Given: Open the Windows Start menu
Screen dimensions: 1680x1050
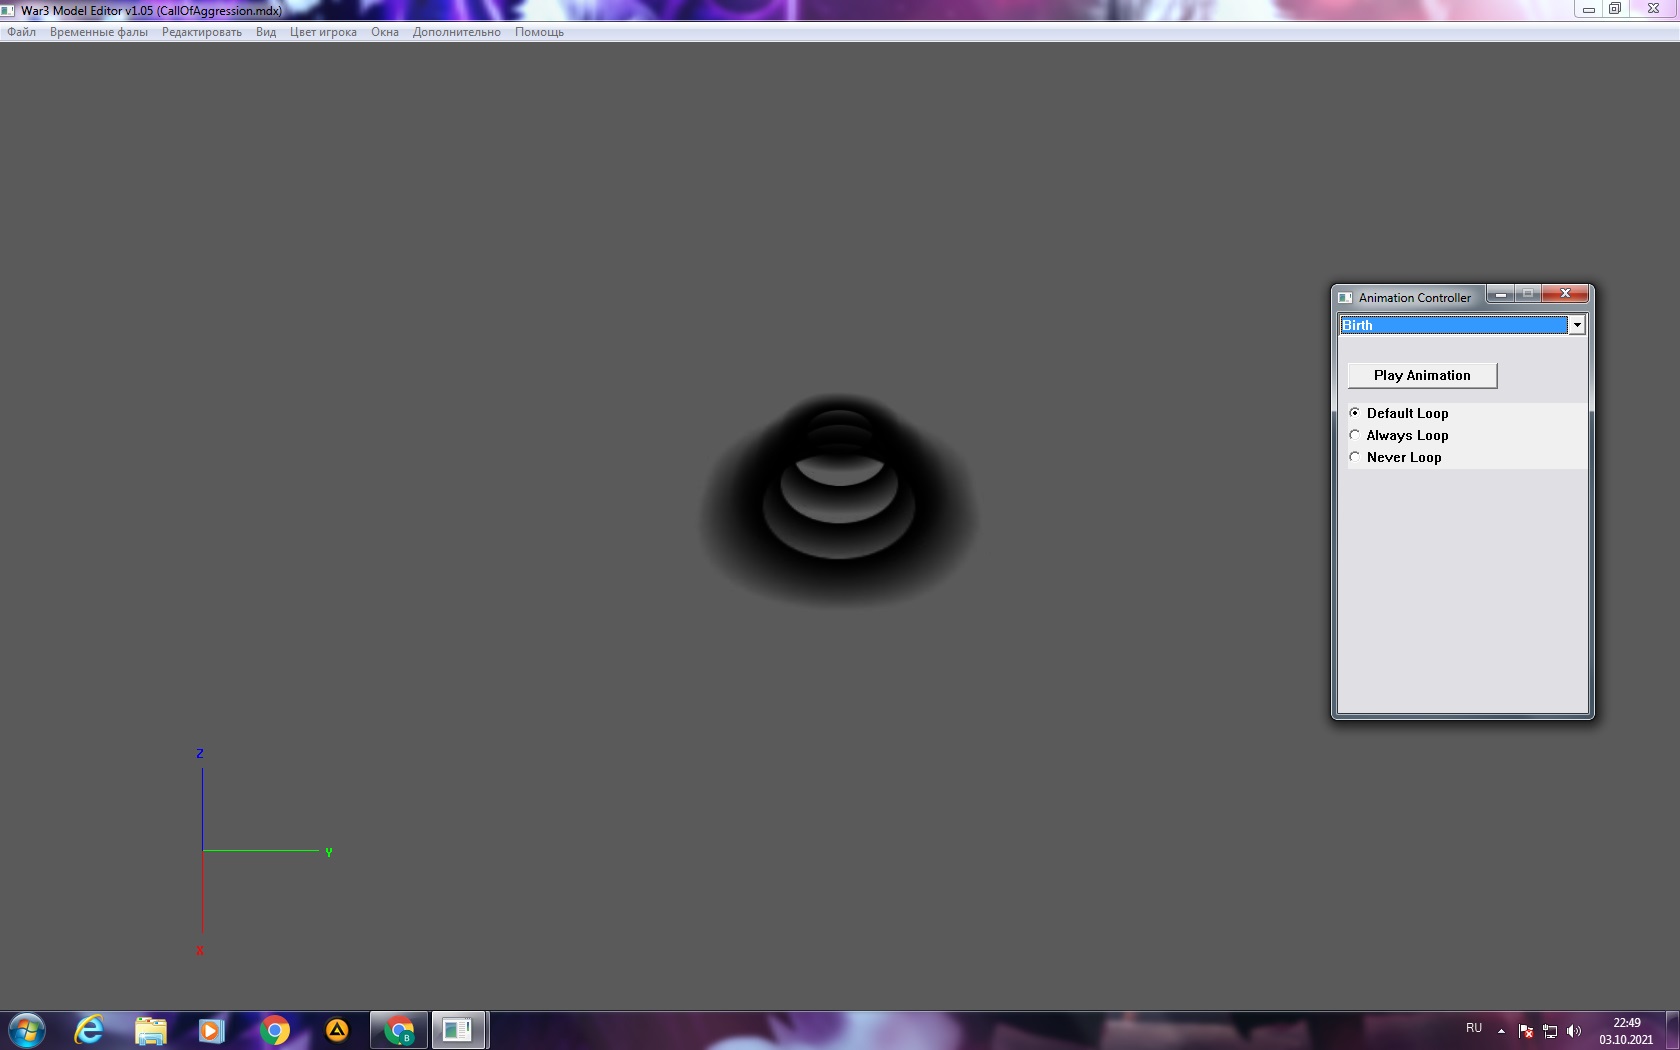Looking at the screenshot, I should point(27,1030).
